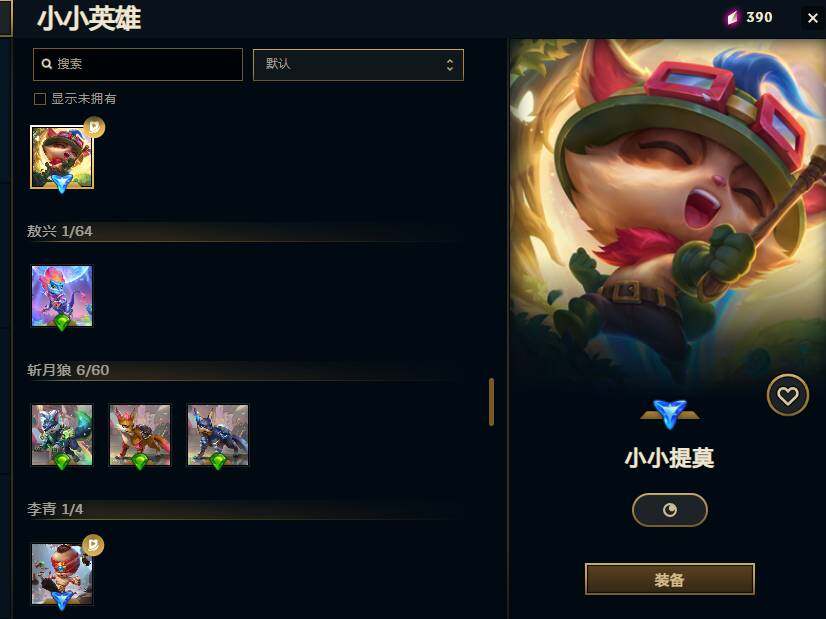
Task: Click green gem on 敖兴 thumbnail
Action: coord(62,322)
